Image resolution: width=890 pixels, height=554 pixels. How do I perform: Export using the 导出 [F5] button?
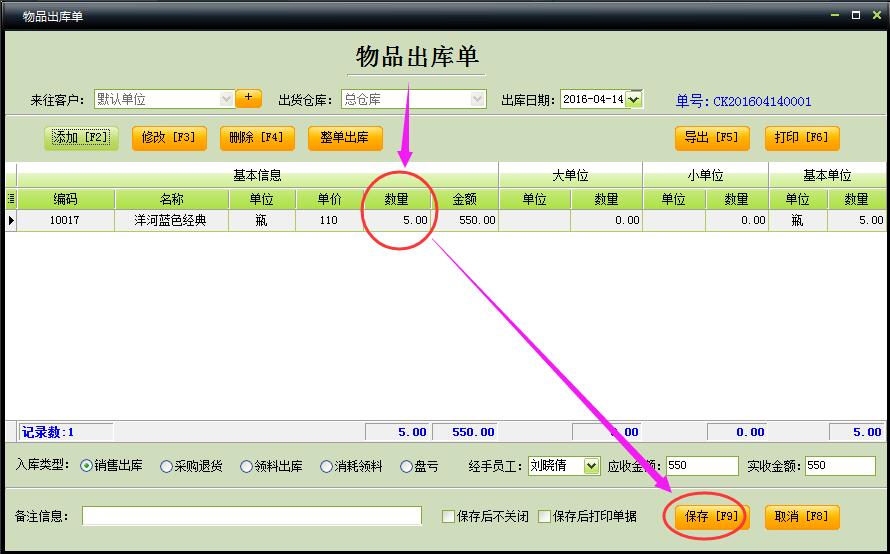pos(711,138)
